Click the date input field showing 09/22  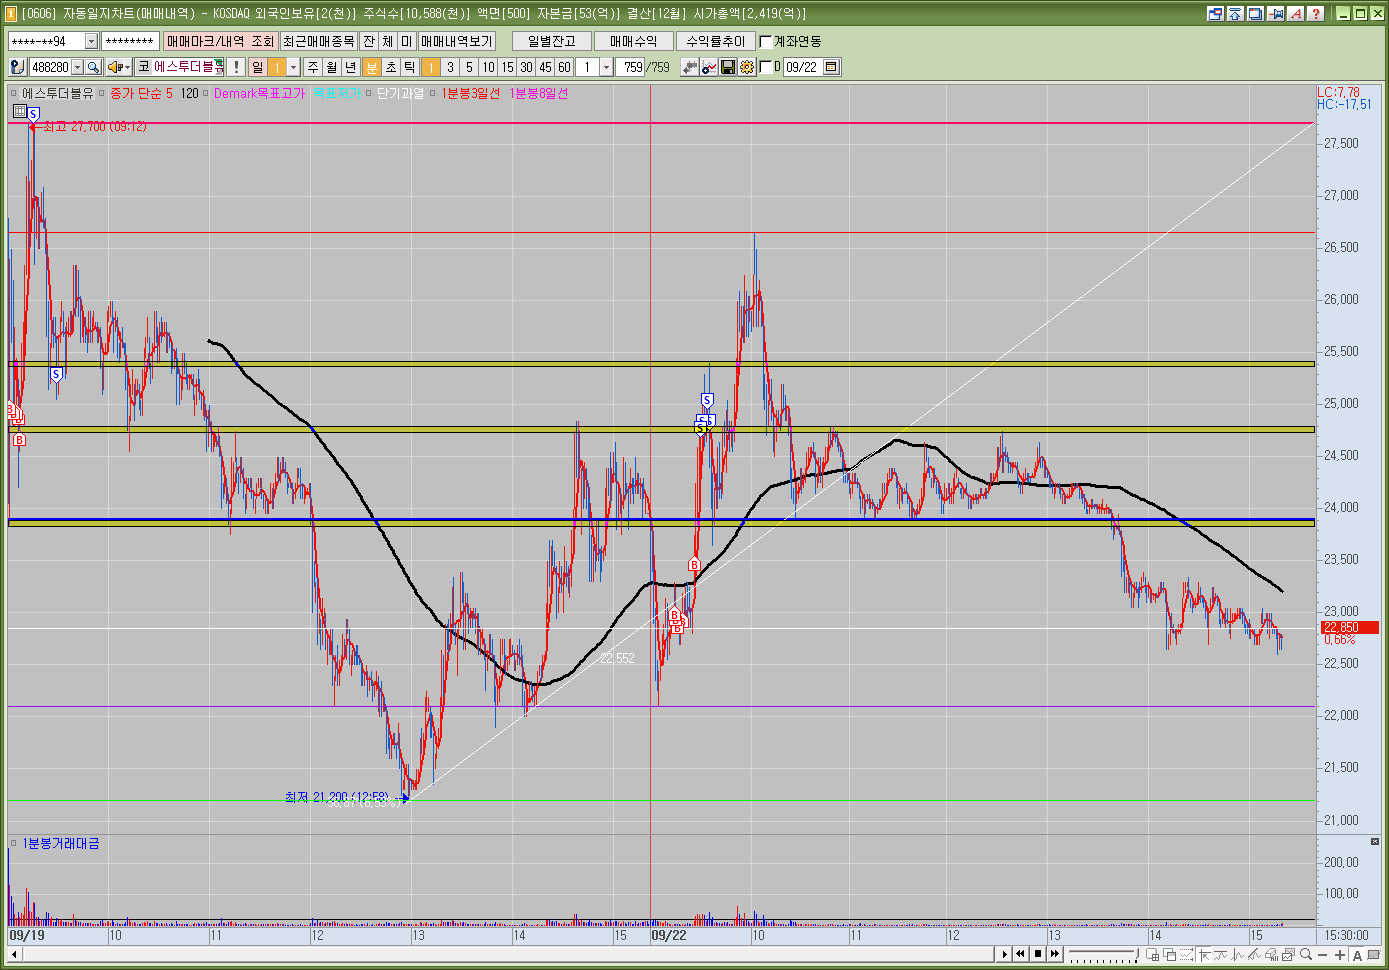coord(802,67)
